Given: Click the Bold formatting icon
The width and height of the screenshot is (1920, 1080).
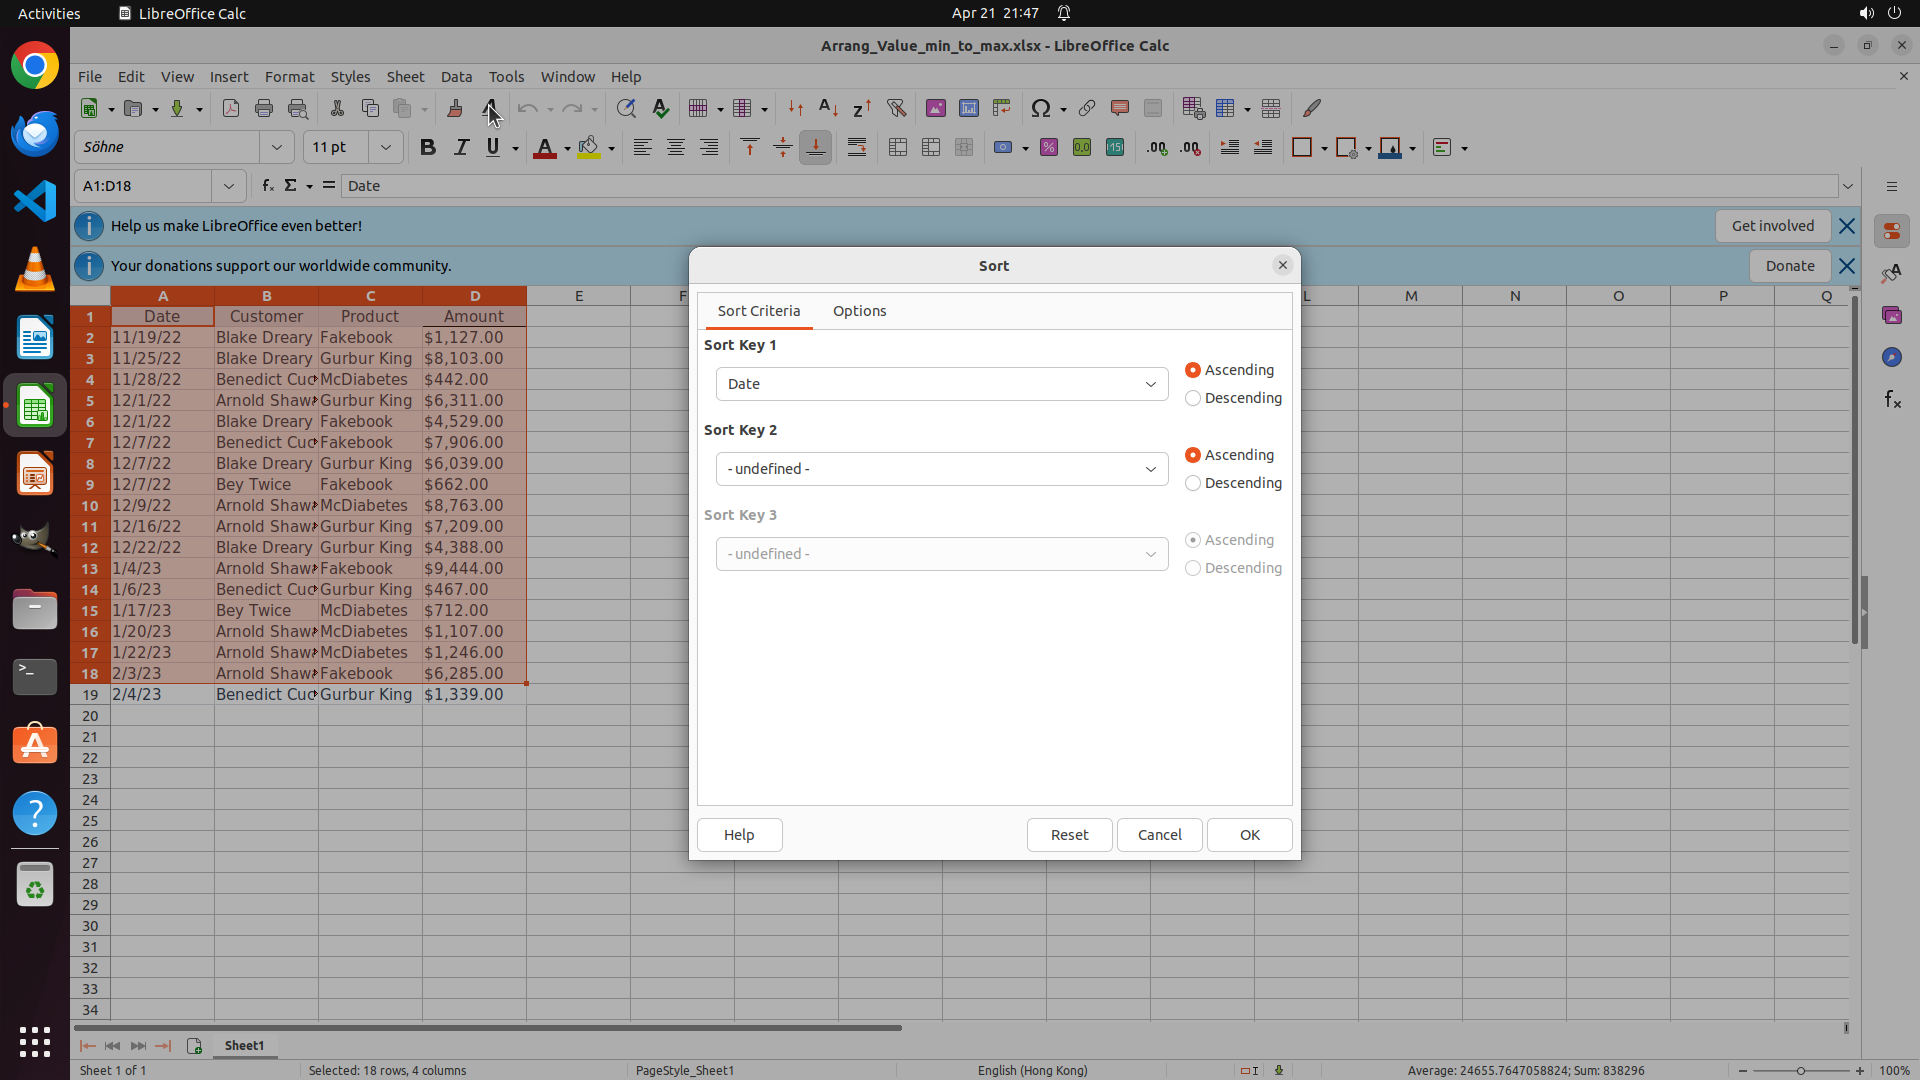Looking at the screenshot, I should 428,148.
